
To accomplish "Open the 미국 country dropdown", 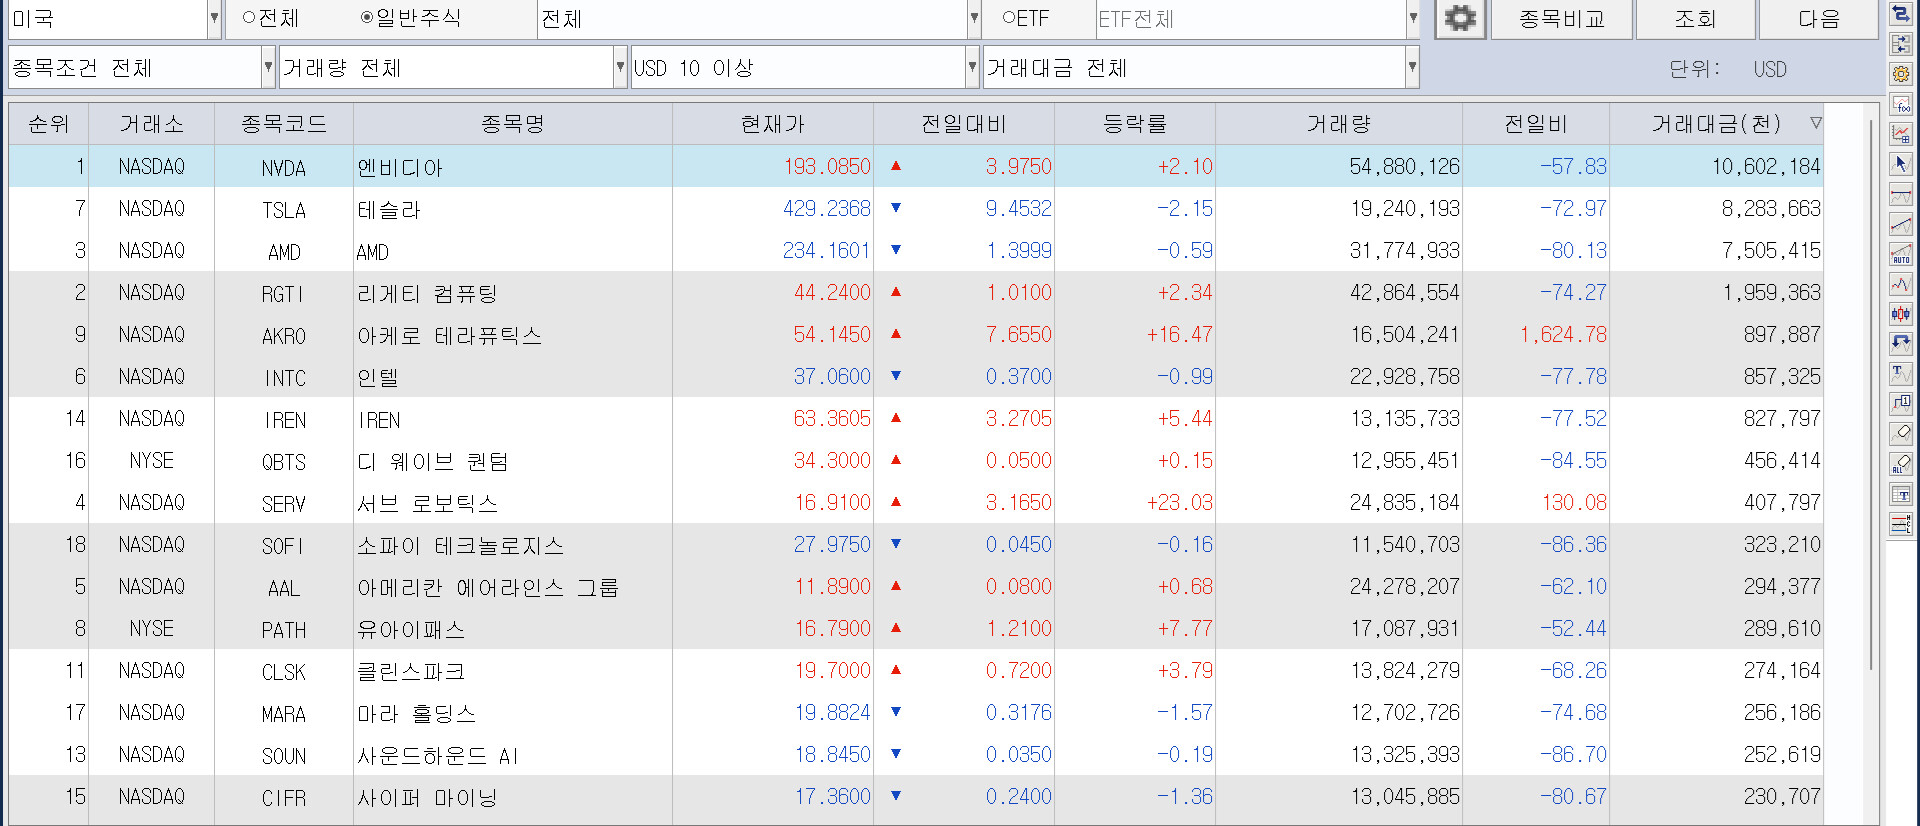I will [x=213, y=19].
